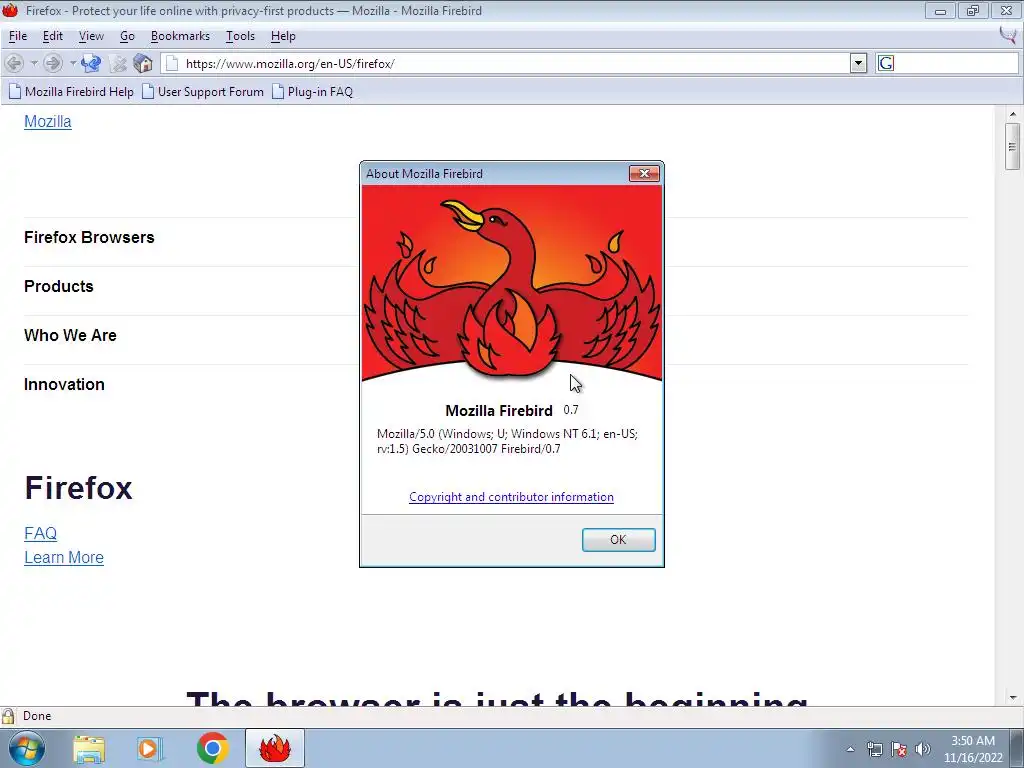1024x768 pixels.
Task: Open the Forward history dropdown arrow
Action: (72, 63)
